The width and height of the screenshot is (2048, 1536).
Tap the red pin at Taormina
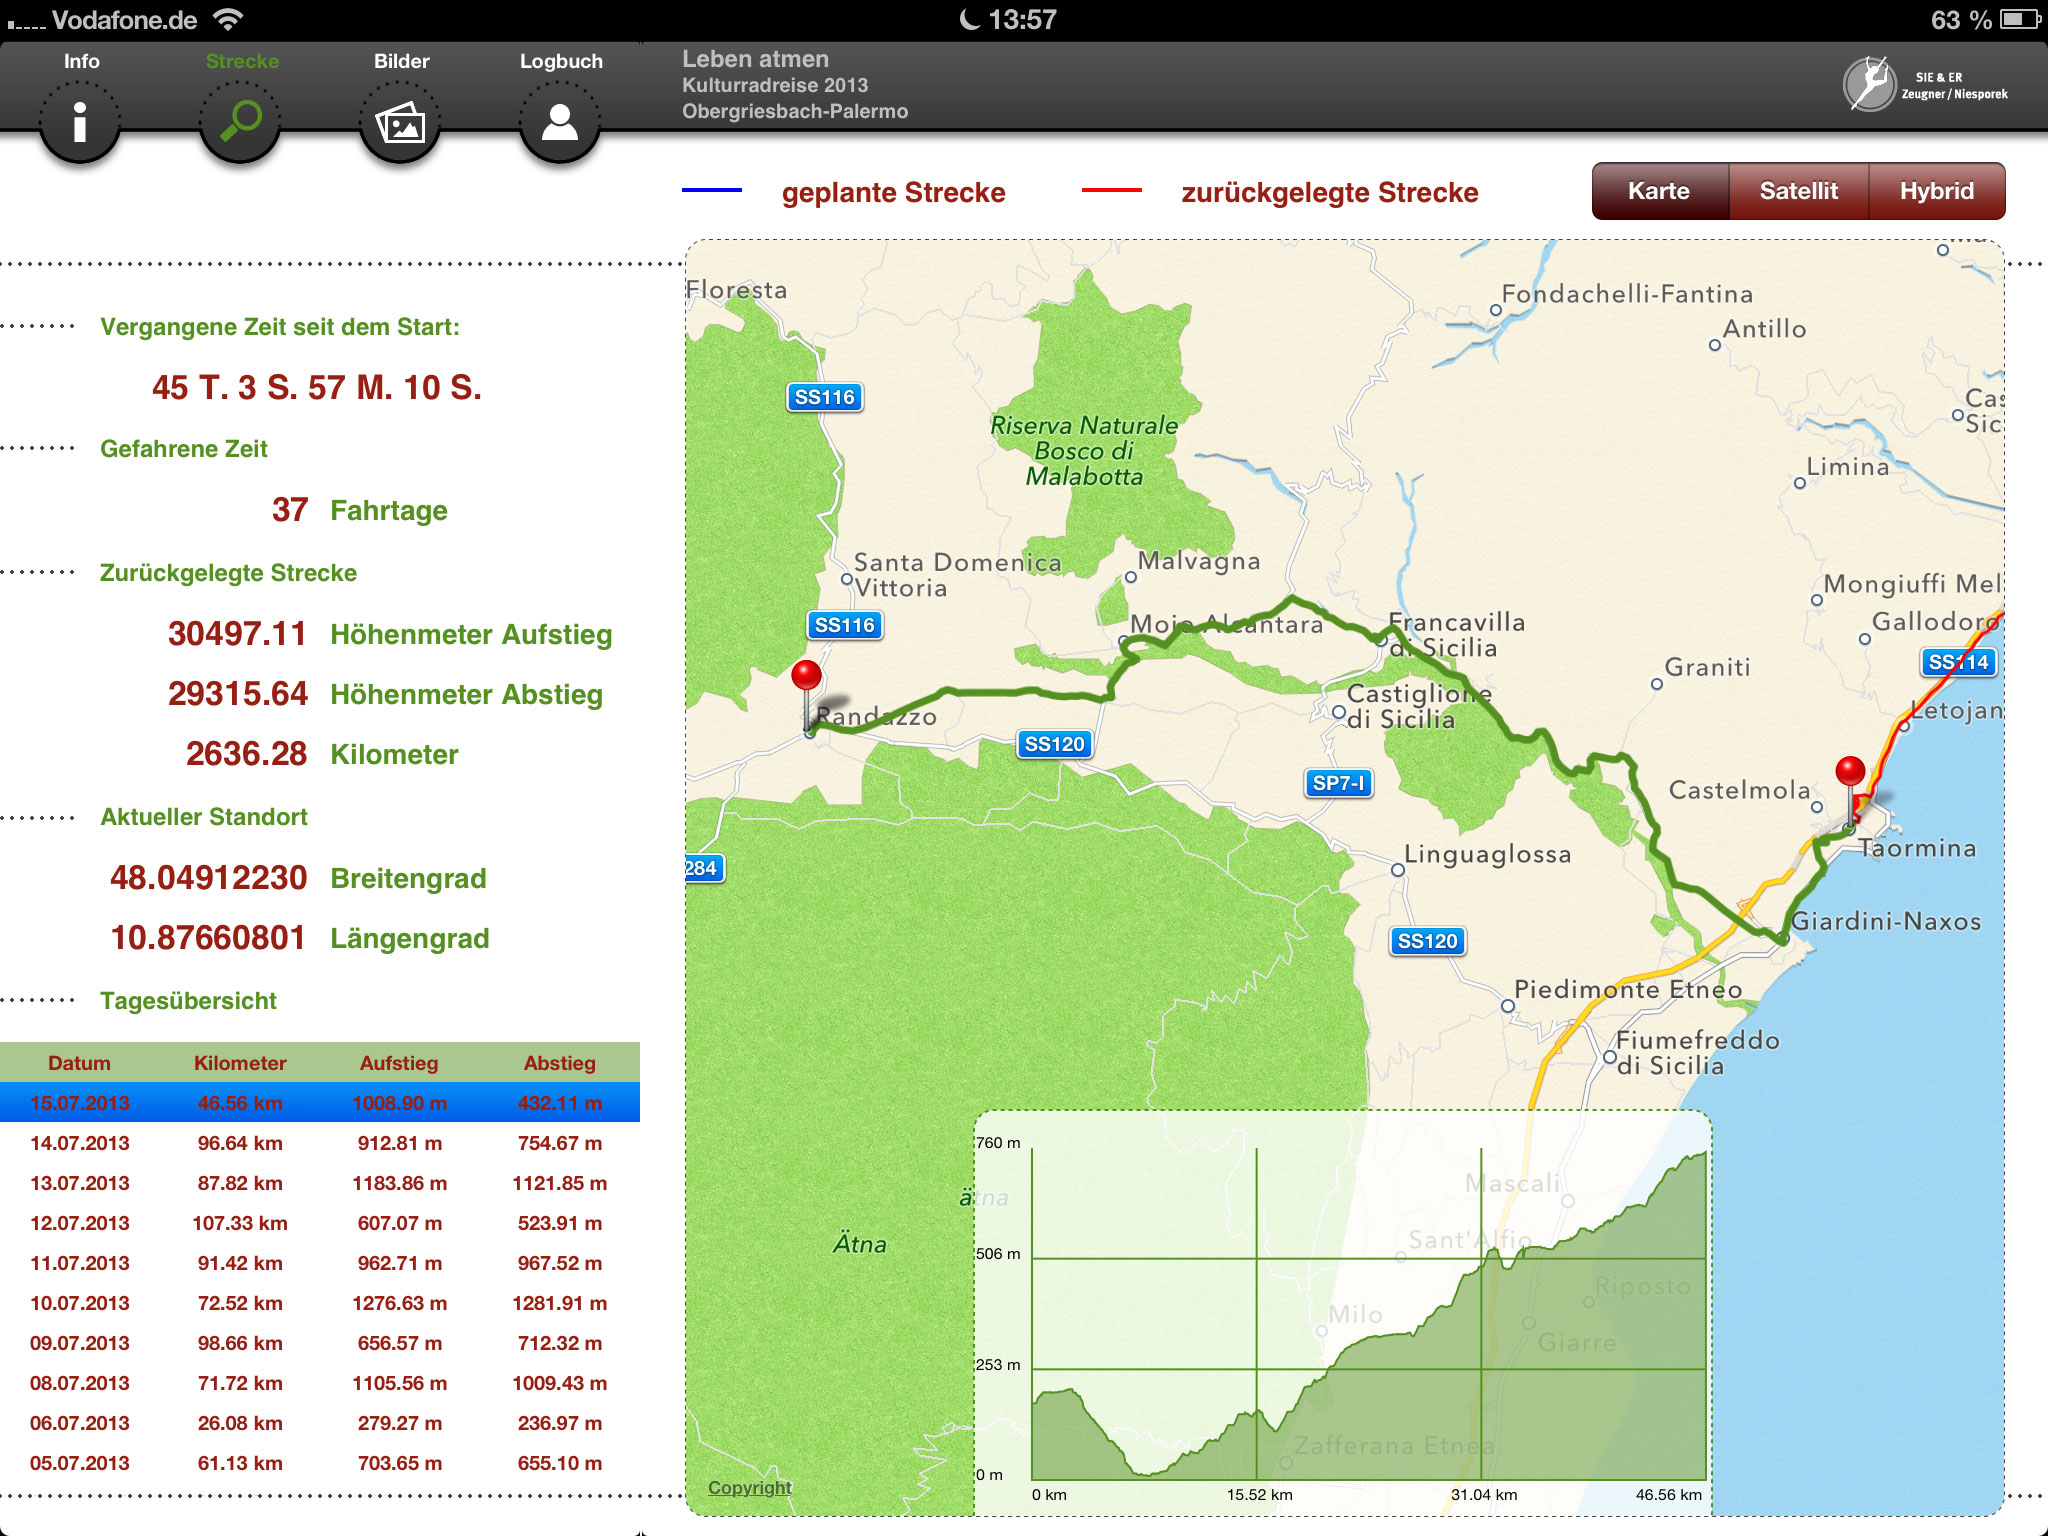point(1850,772)
